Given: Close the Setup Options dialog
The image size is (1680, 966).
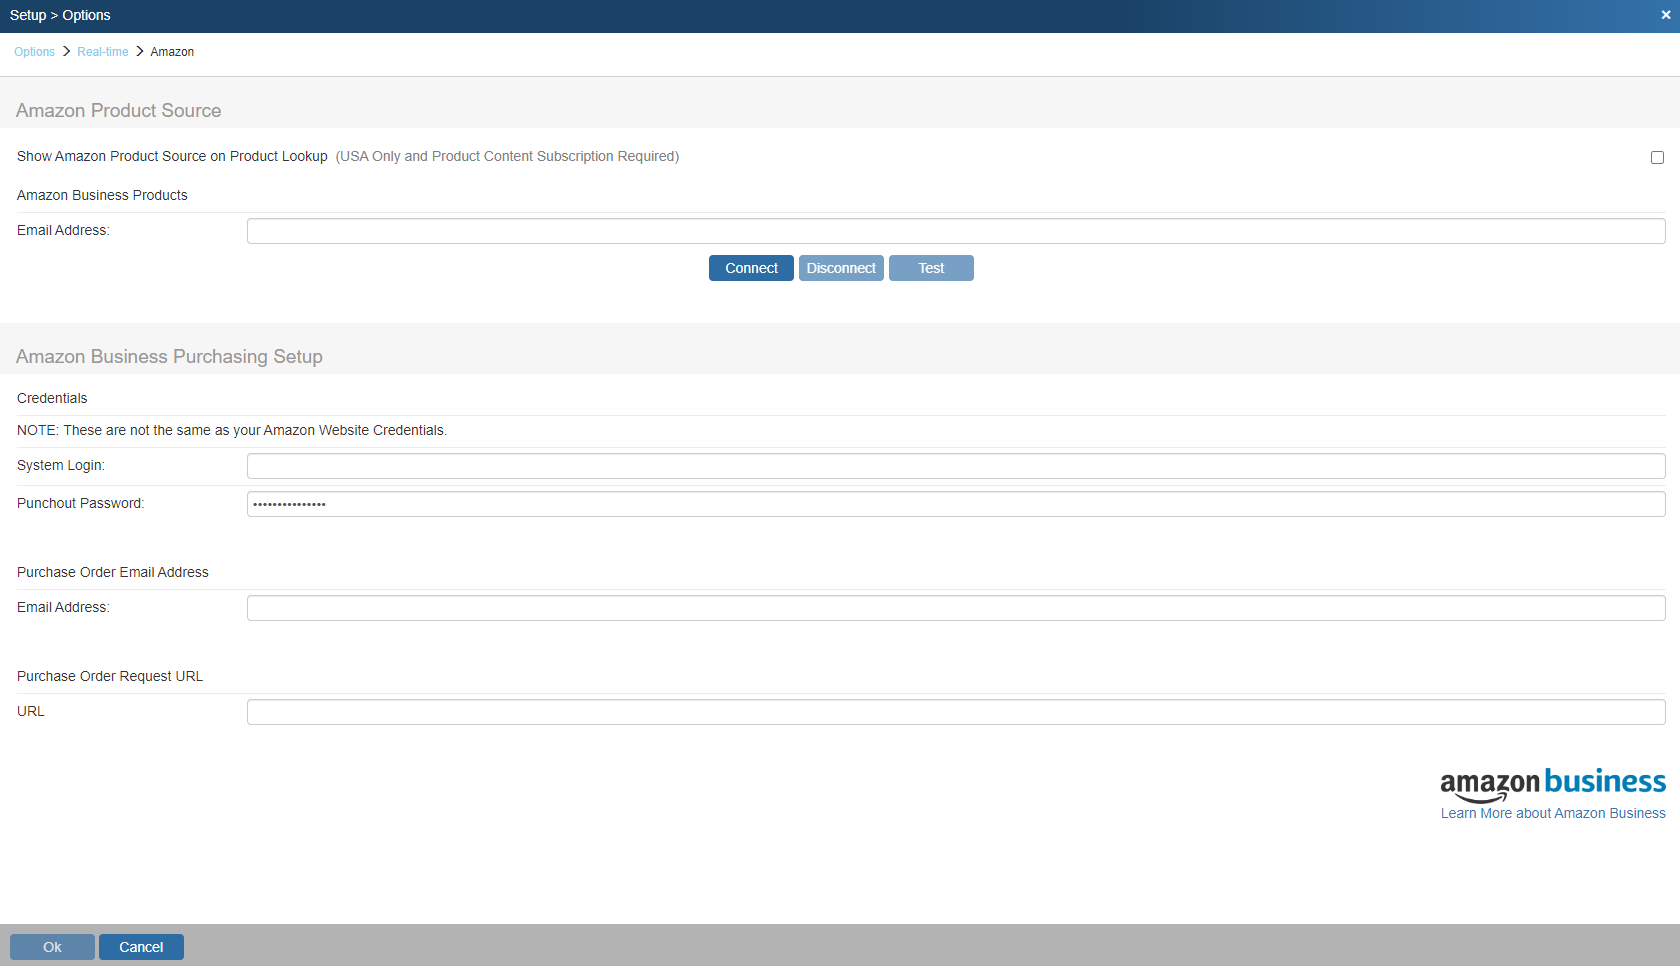Looking at the screenshot, I should pos(1665,15).
